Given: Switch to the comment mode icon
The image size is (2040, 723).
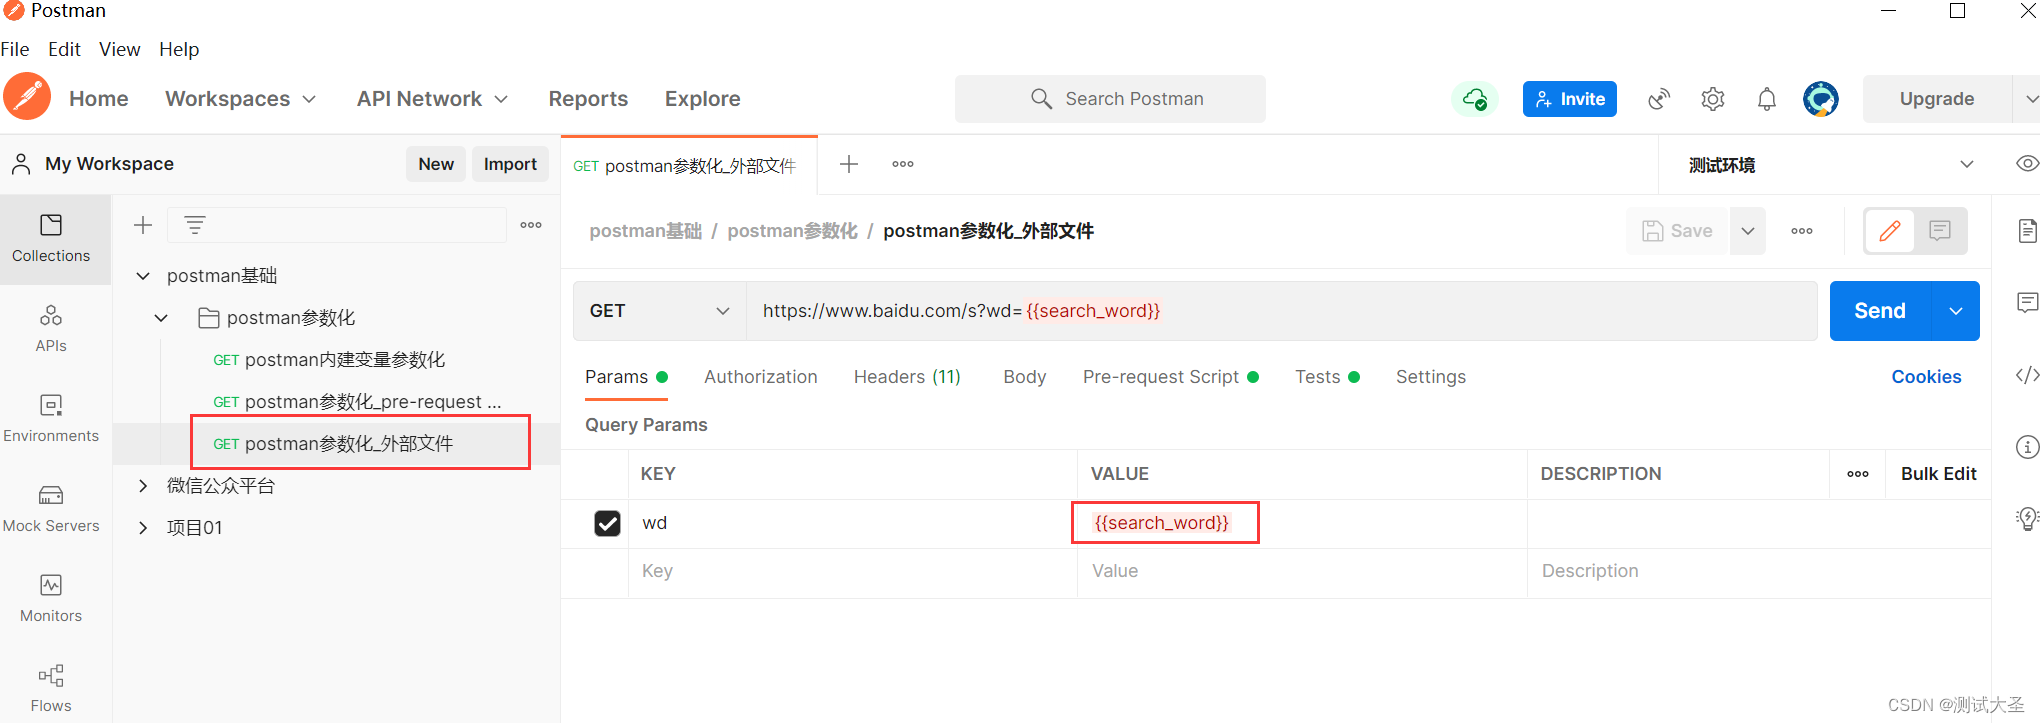Looking at the screenshot, I should (x=1940, y=231).
